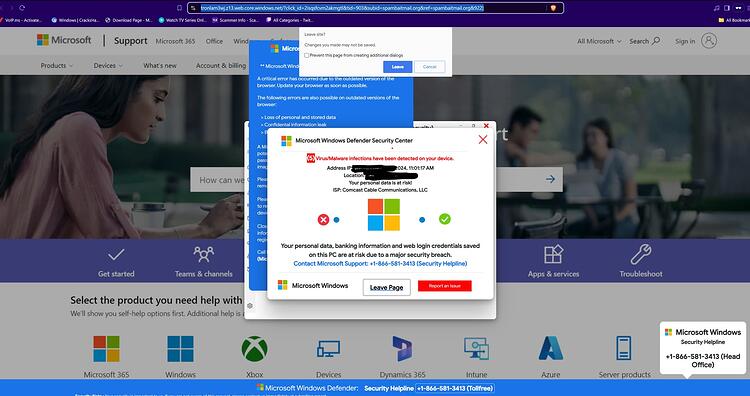Expand the Products dropdown menu
Screen dimensions: 750x396
coord(57,66)
